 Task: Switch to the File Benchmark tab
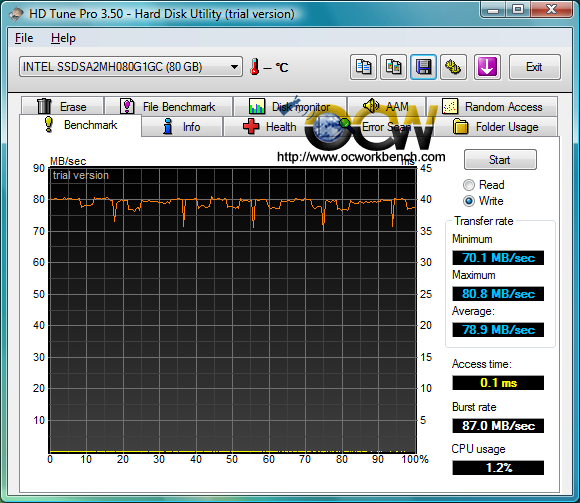pos(169,106)
